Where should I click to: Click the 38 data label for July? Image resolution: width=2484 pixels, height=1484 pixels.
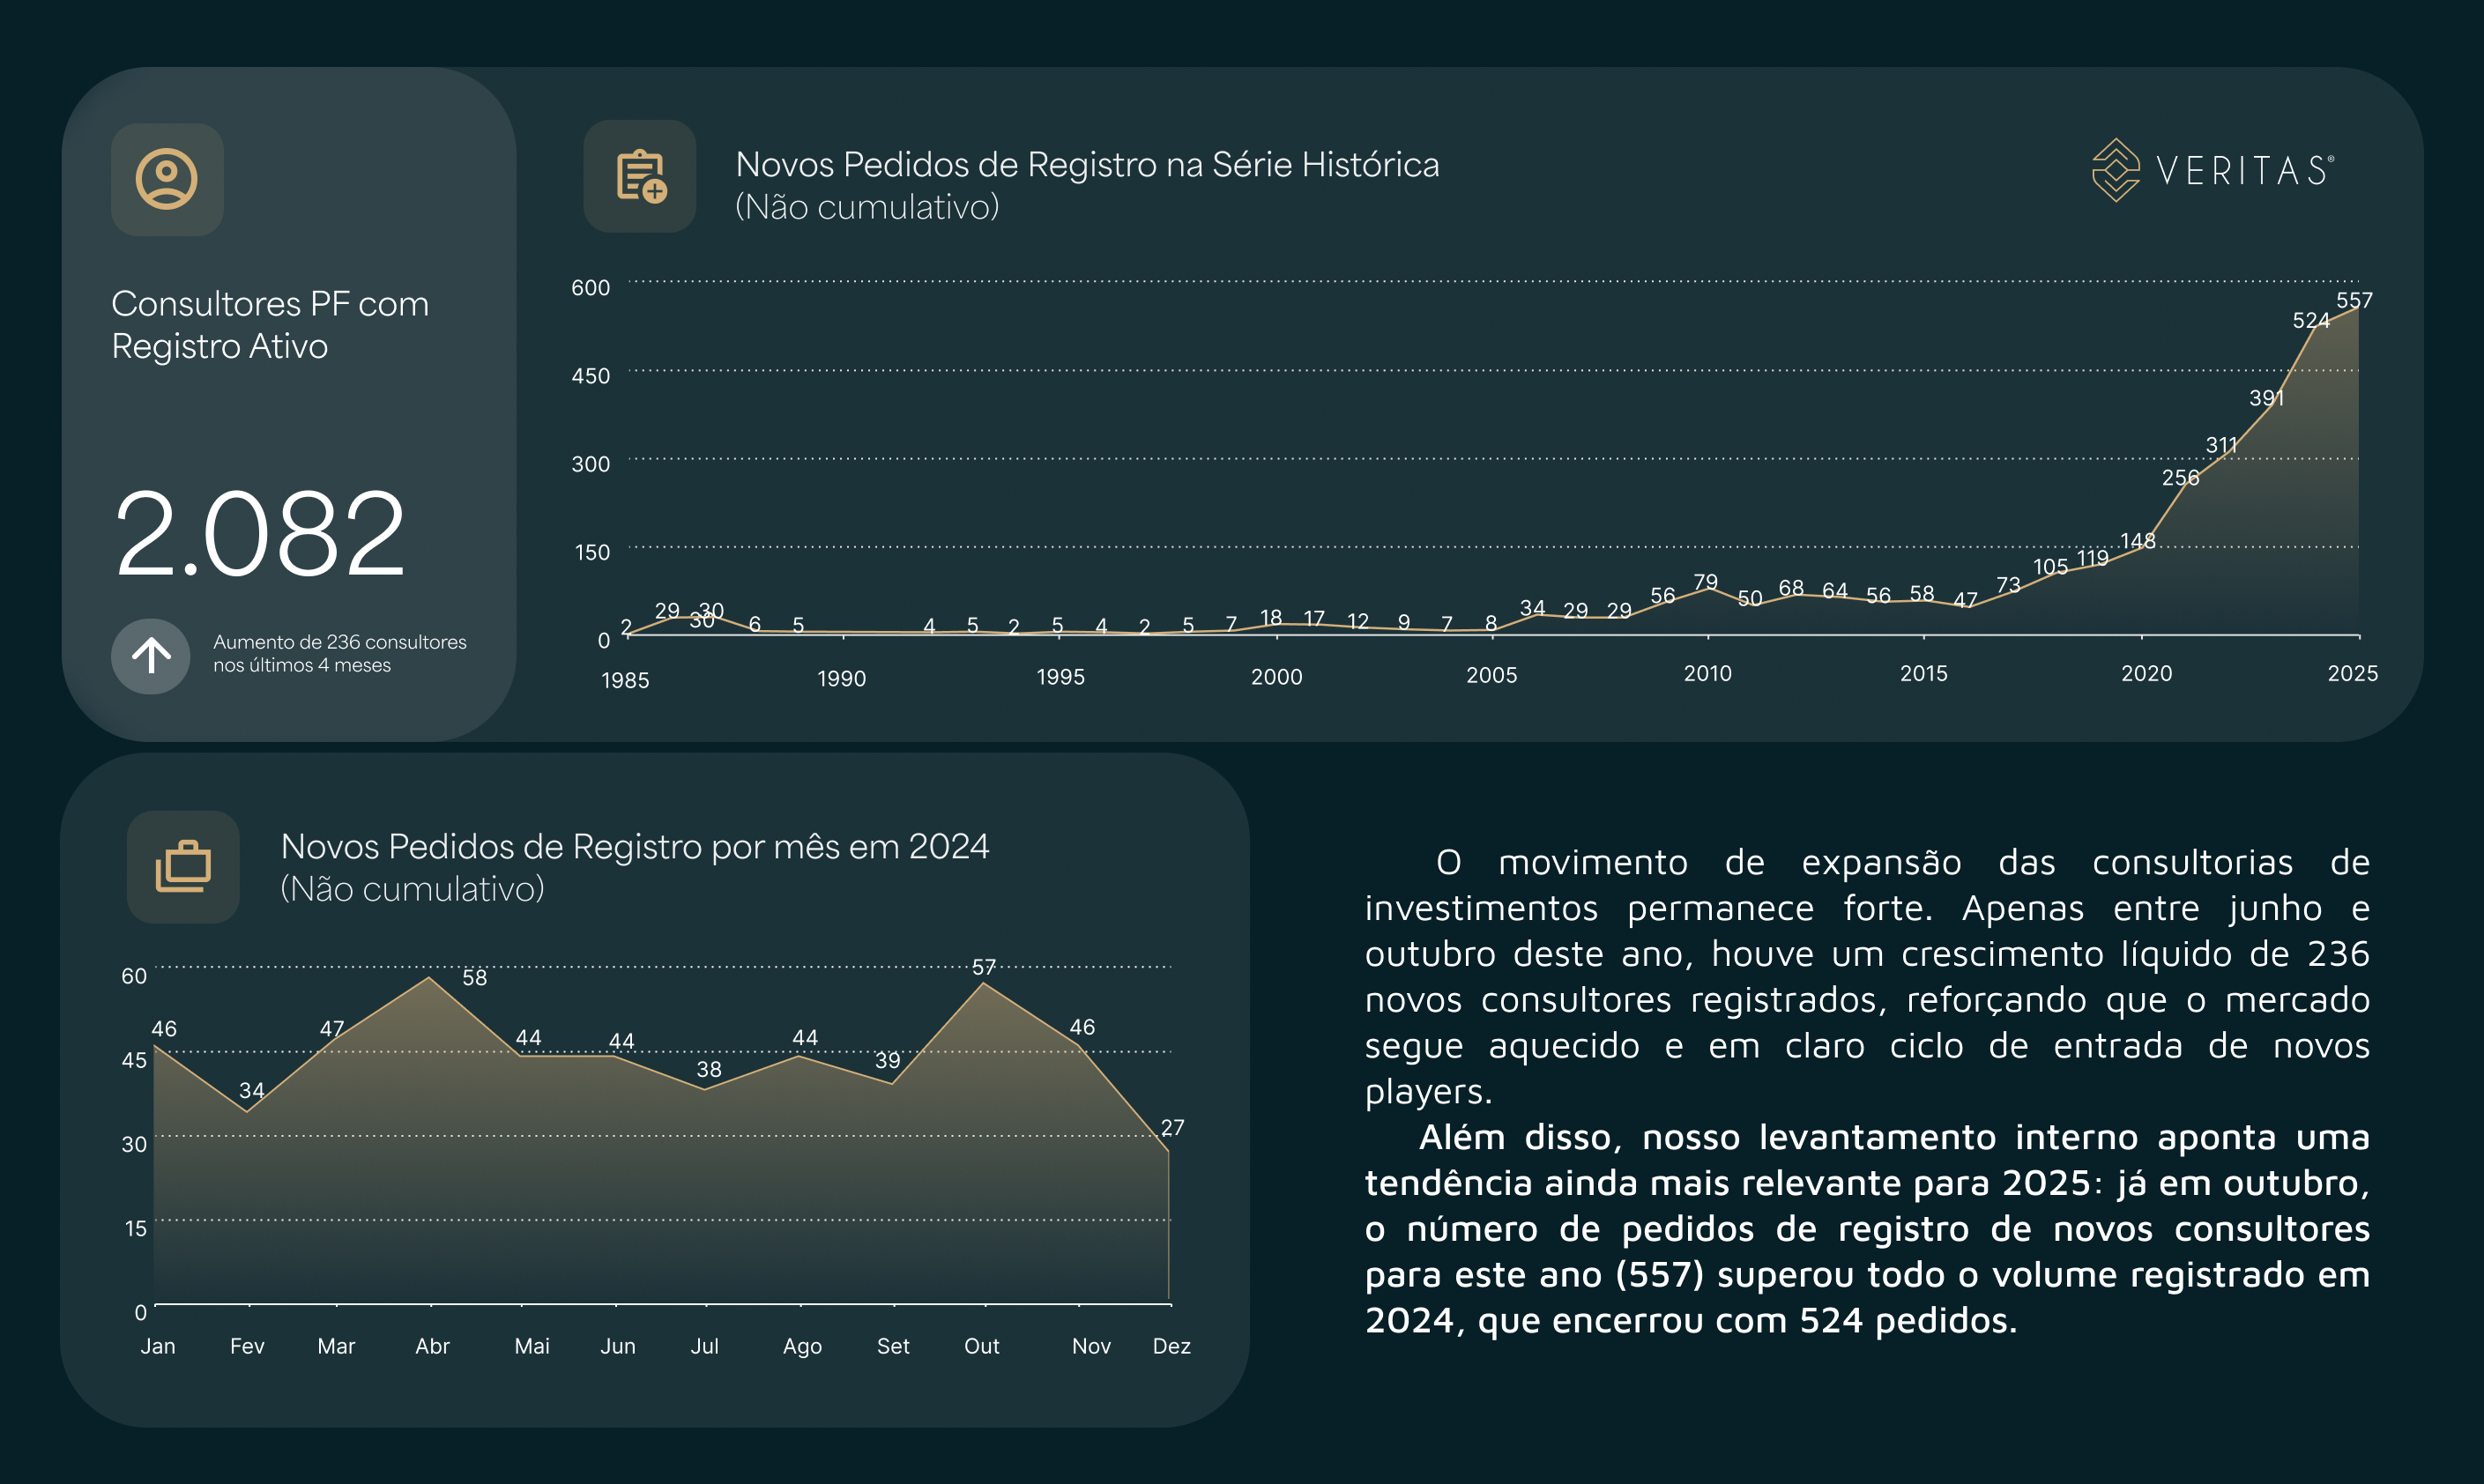coord(708,1069)
